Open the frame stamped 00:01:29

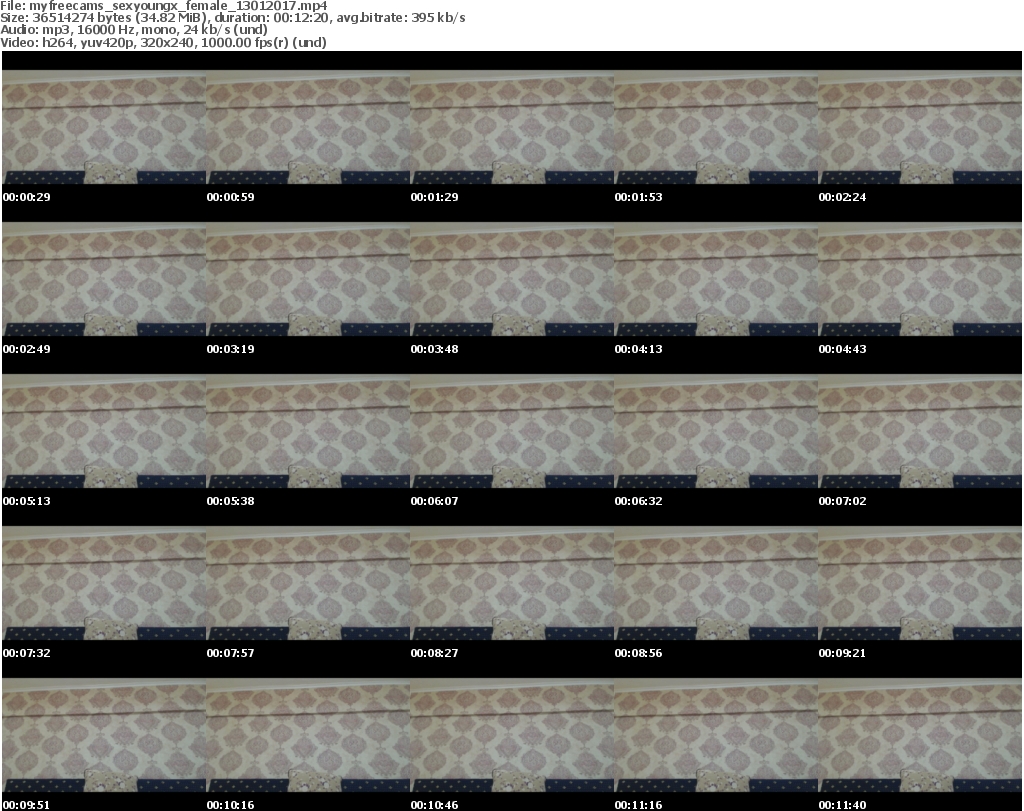click(512, 127)
